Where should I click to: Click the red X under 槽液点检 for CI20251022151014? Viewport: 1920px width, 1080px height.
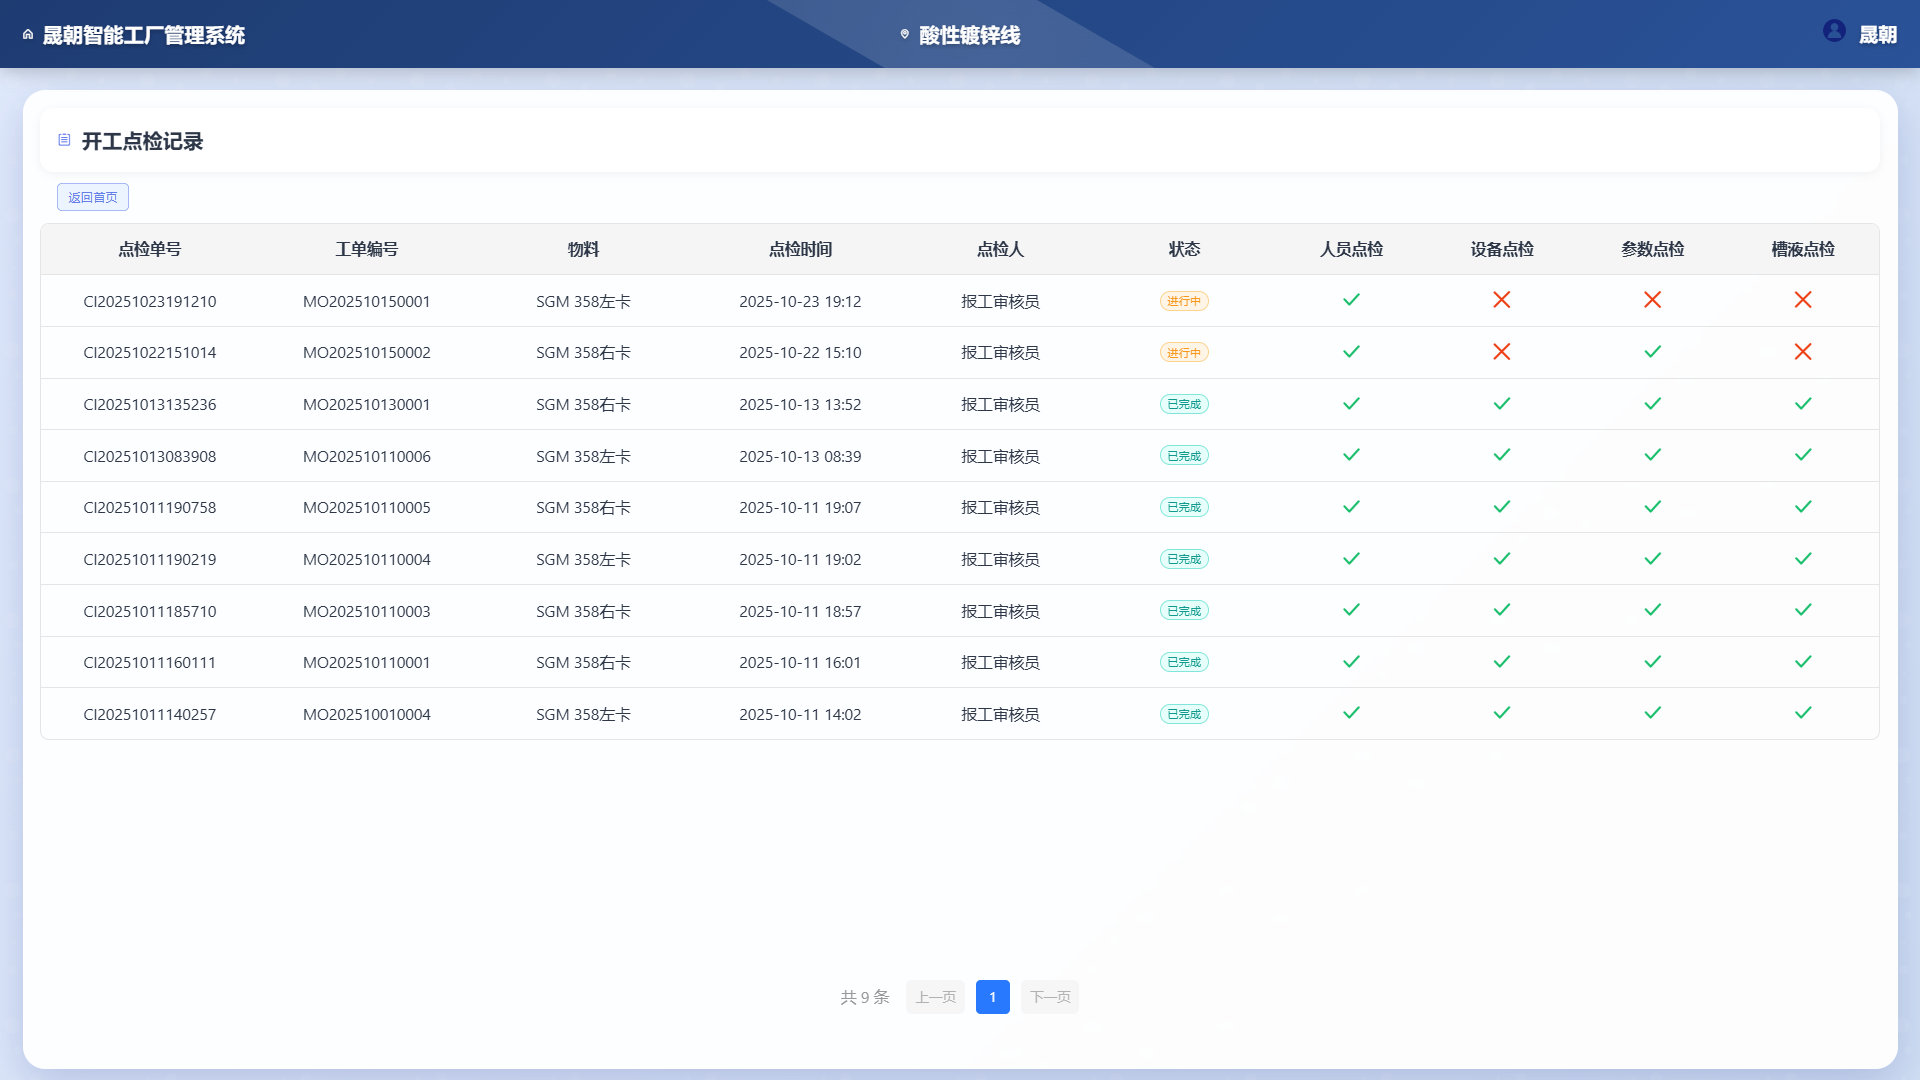click(1804, 352)
